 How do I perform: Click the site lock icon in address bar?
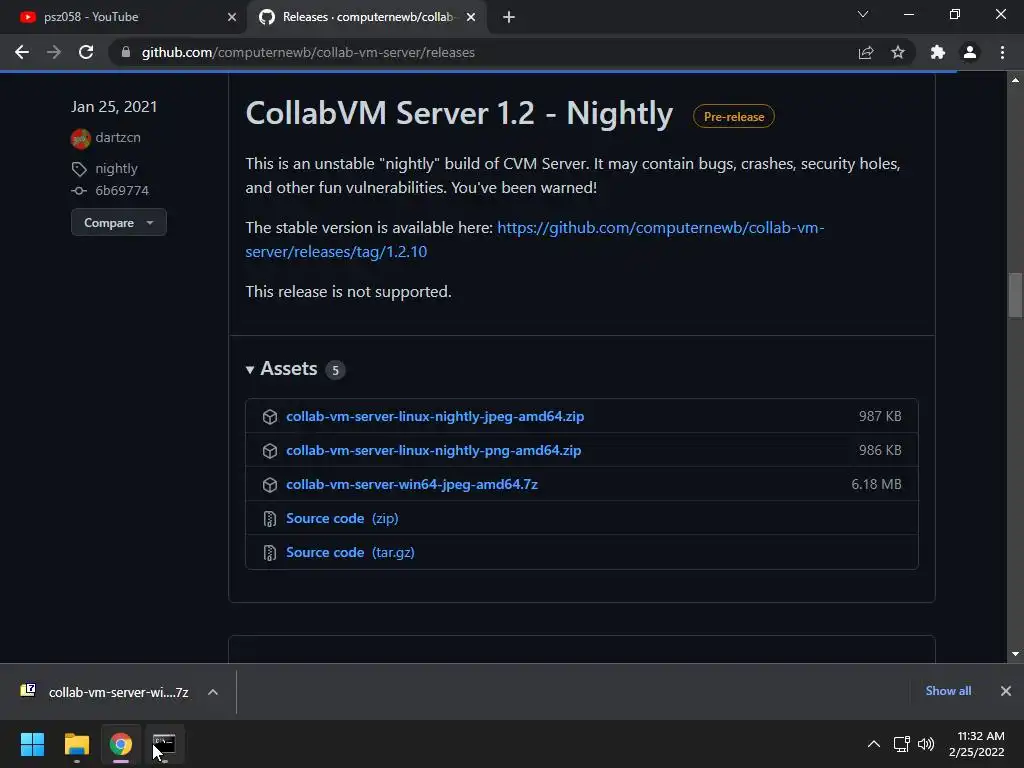click(x=126, y=52)
